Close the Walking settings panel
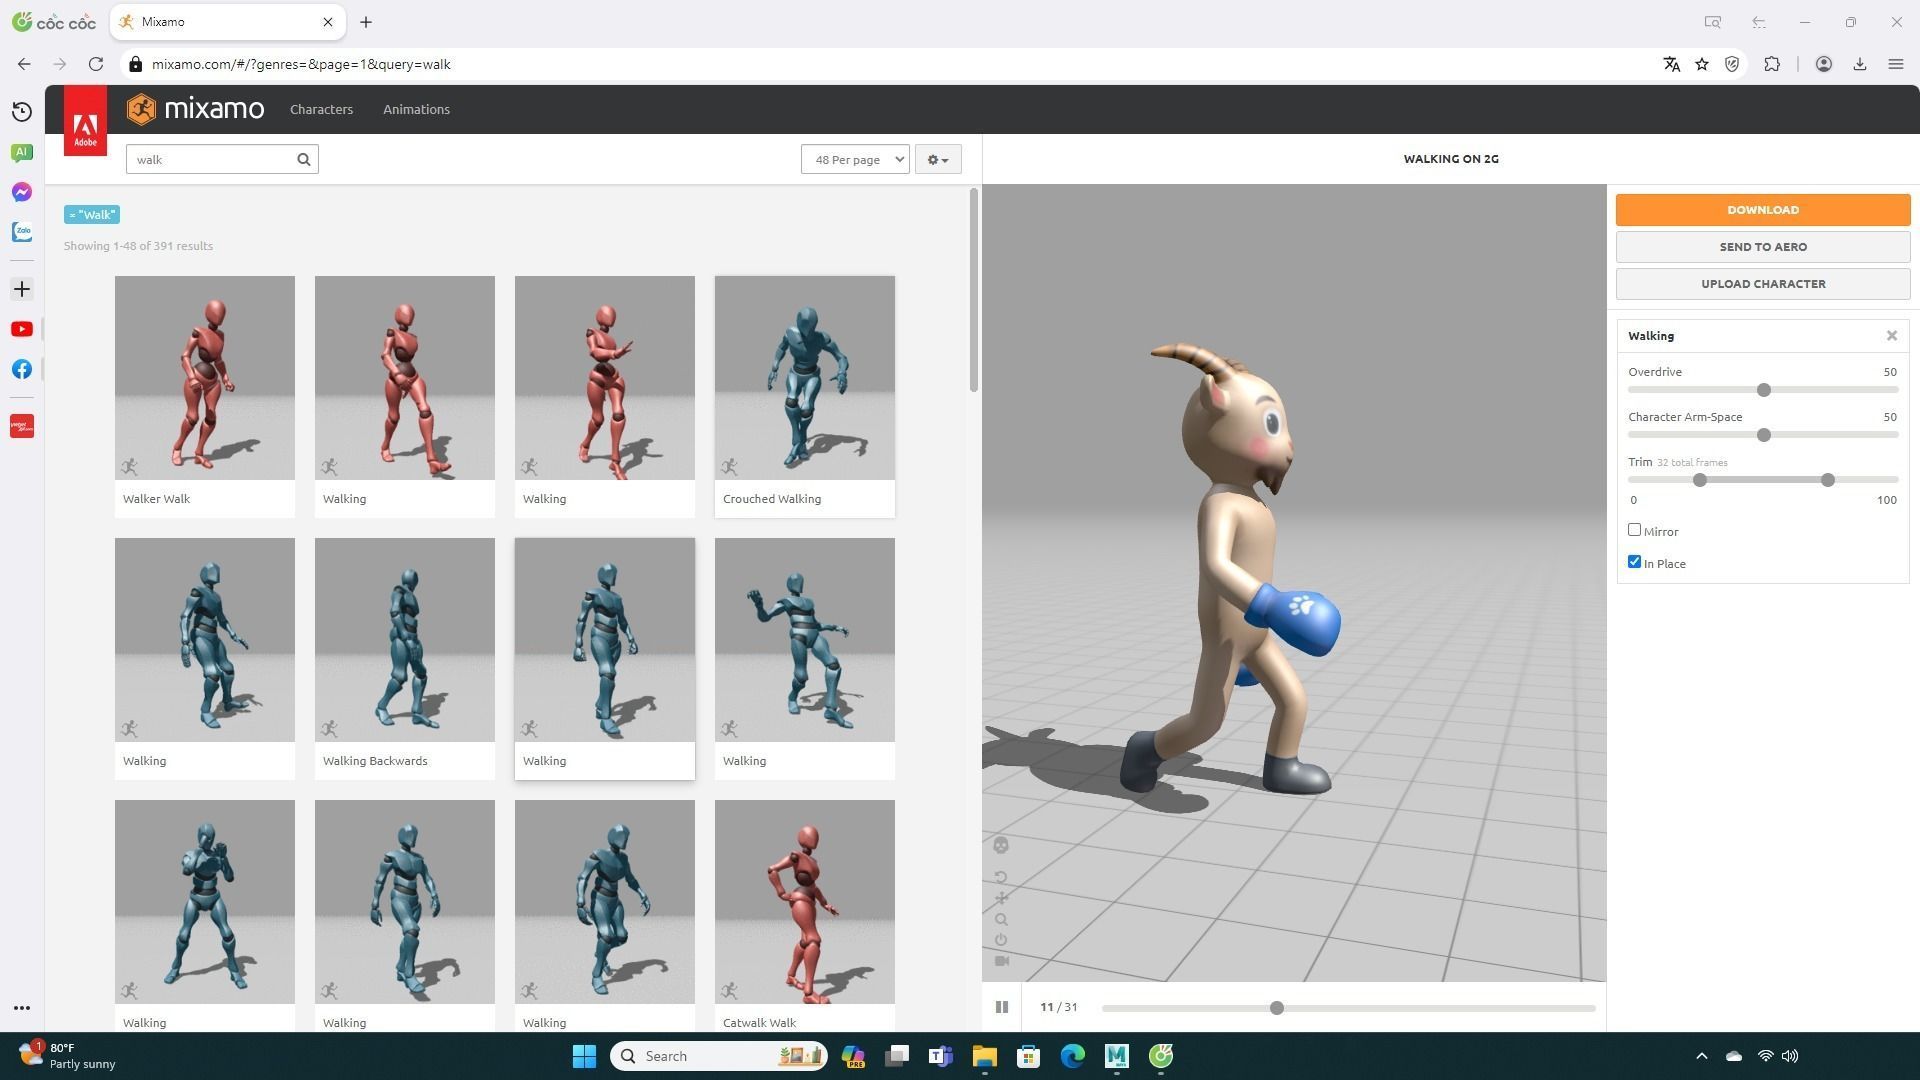The image size is (1920, 1080). 1891,336
